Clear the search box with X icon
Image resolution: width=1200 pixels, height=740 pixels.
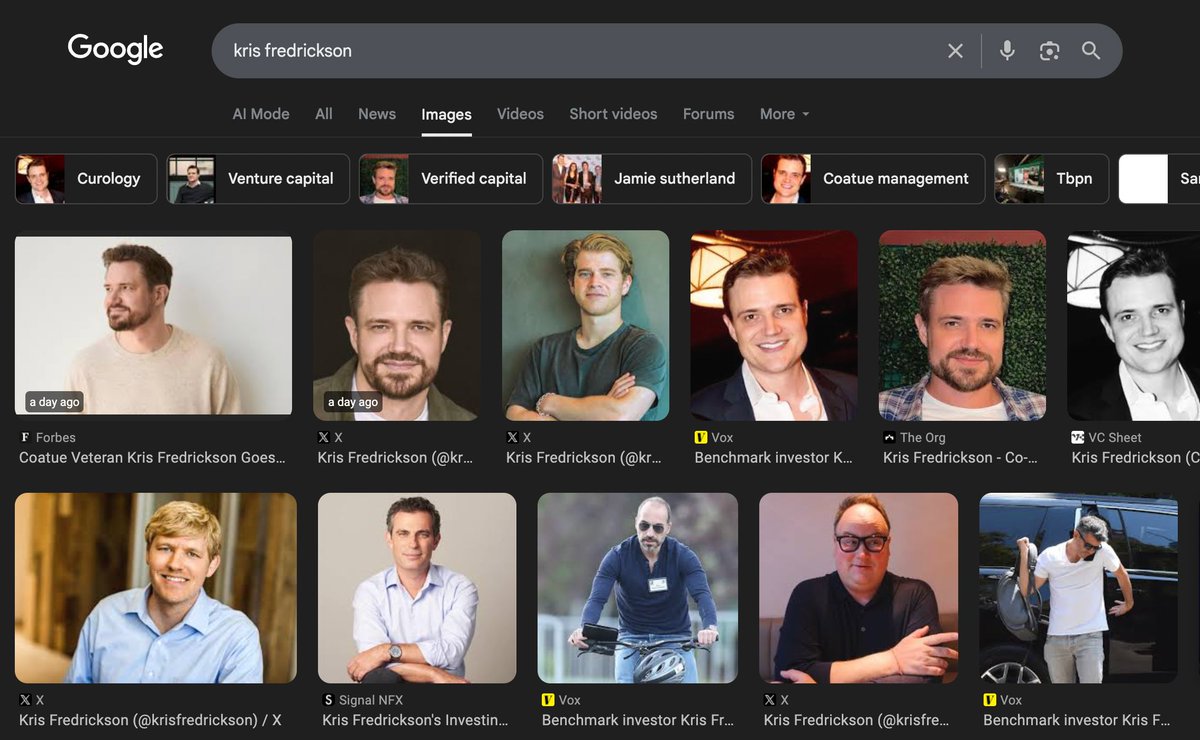955,51
